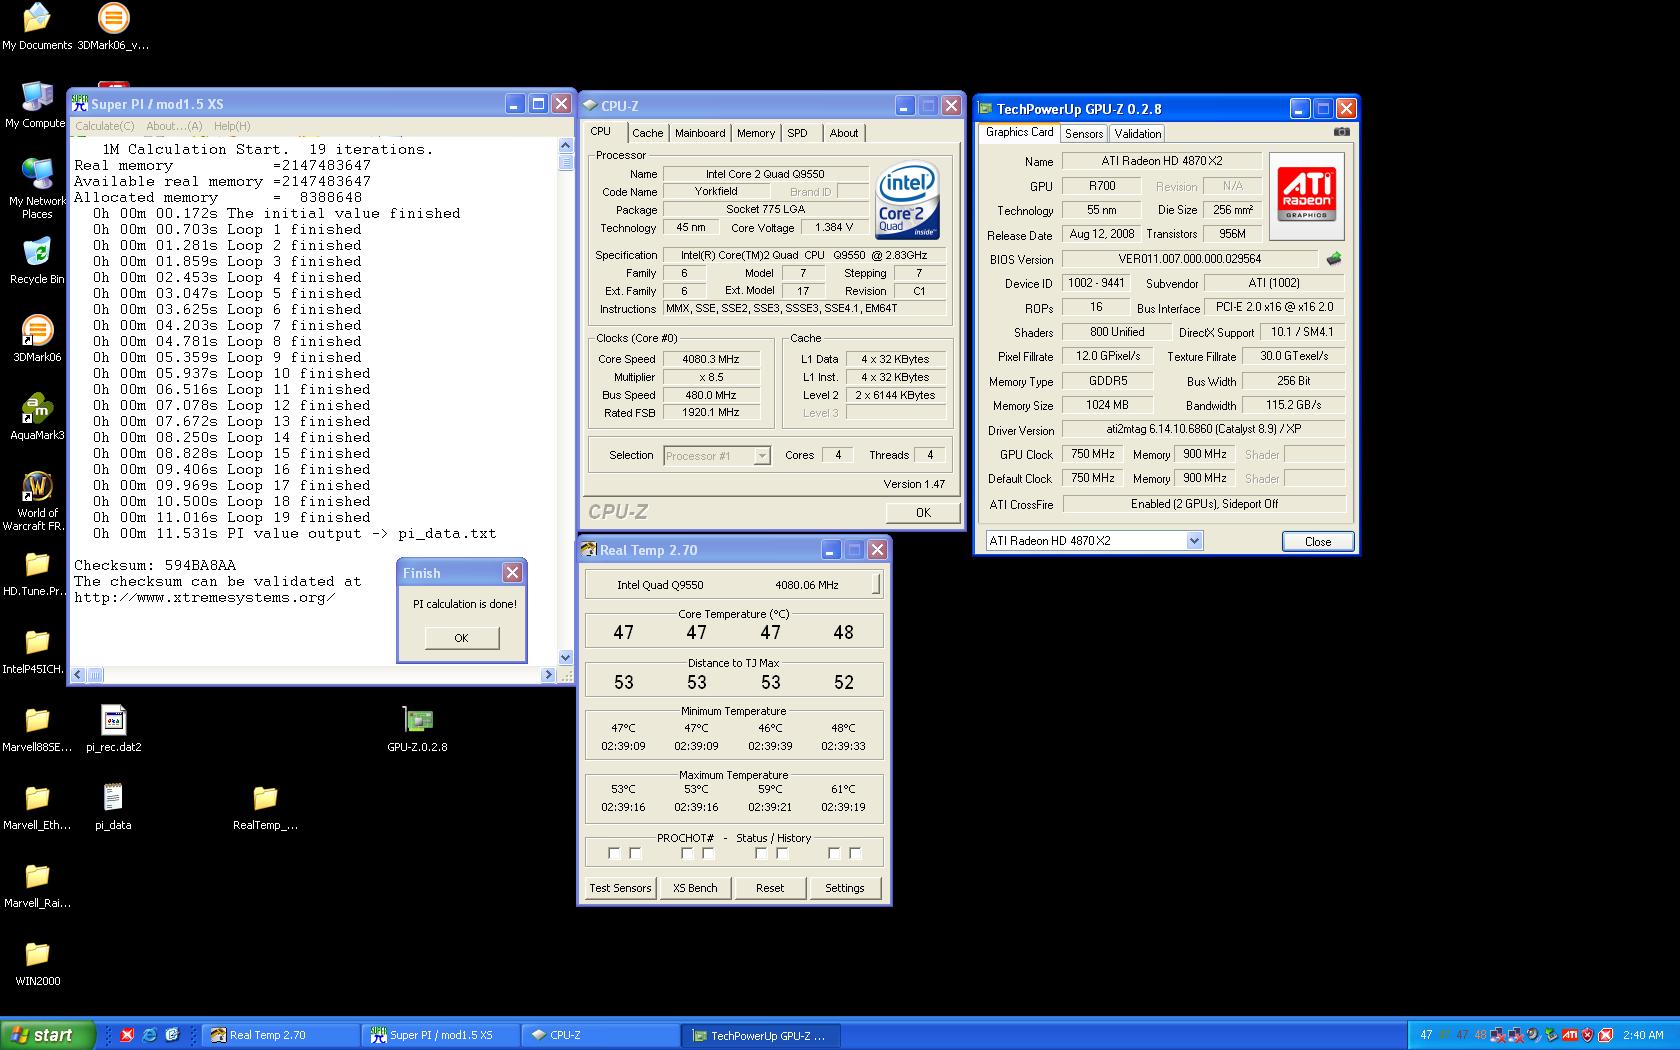
Task: Toggle third core's PROCHOT history checkbox
Action: 782,853
